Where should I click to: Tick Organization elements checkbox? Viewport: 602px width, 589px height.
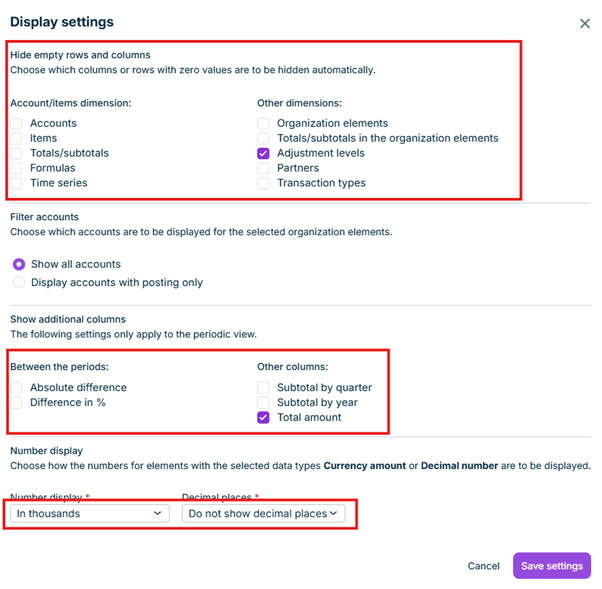tap(263, 123)
